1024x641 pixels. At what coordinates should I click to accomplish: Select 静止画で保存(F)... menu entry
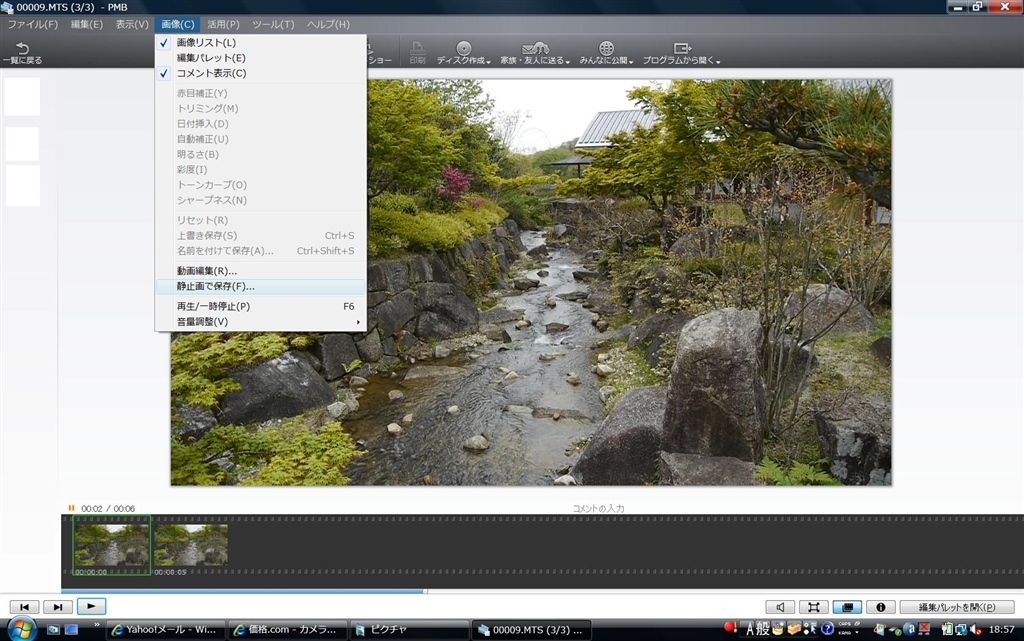pyautogui.click(x=215, y=286)
